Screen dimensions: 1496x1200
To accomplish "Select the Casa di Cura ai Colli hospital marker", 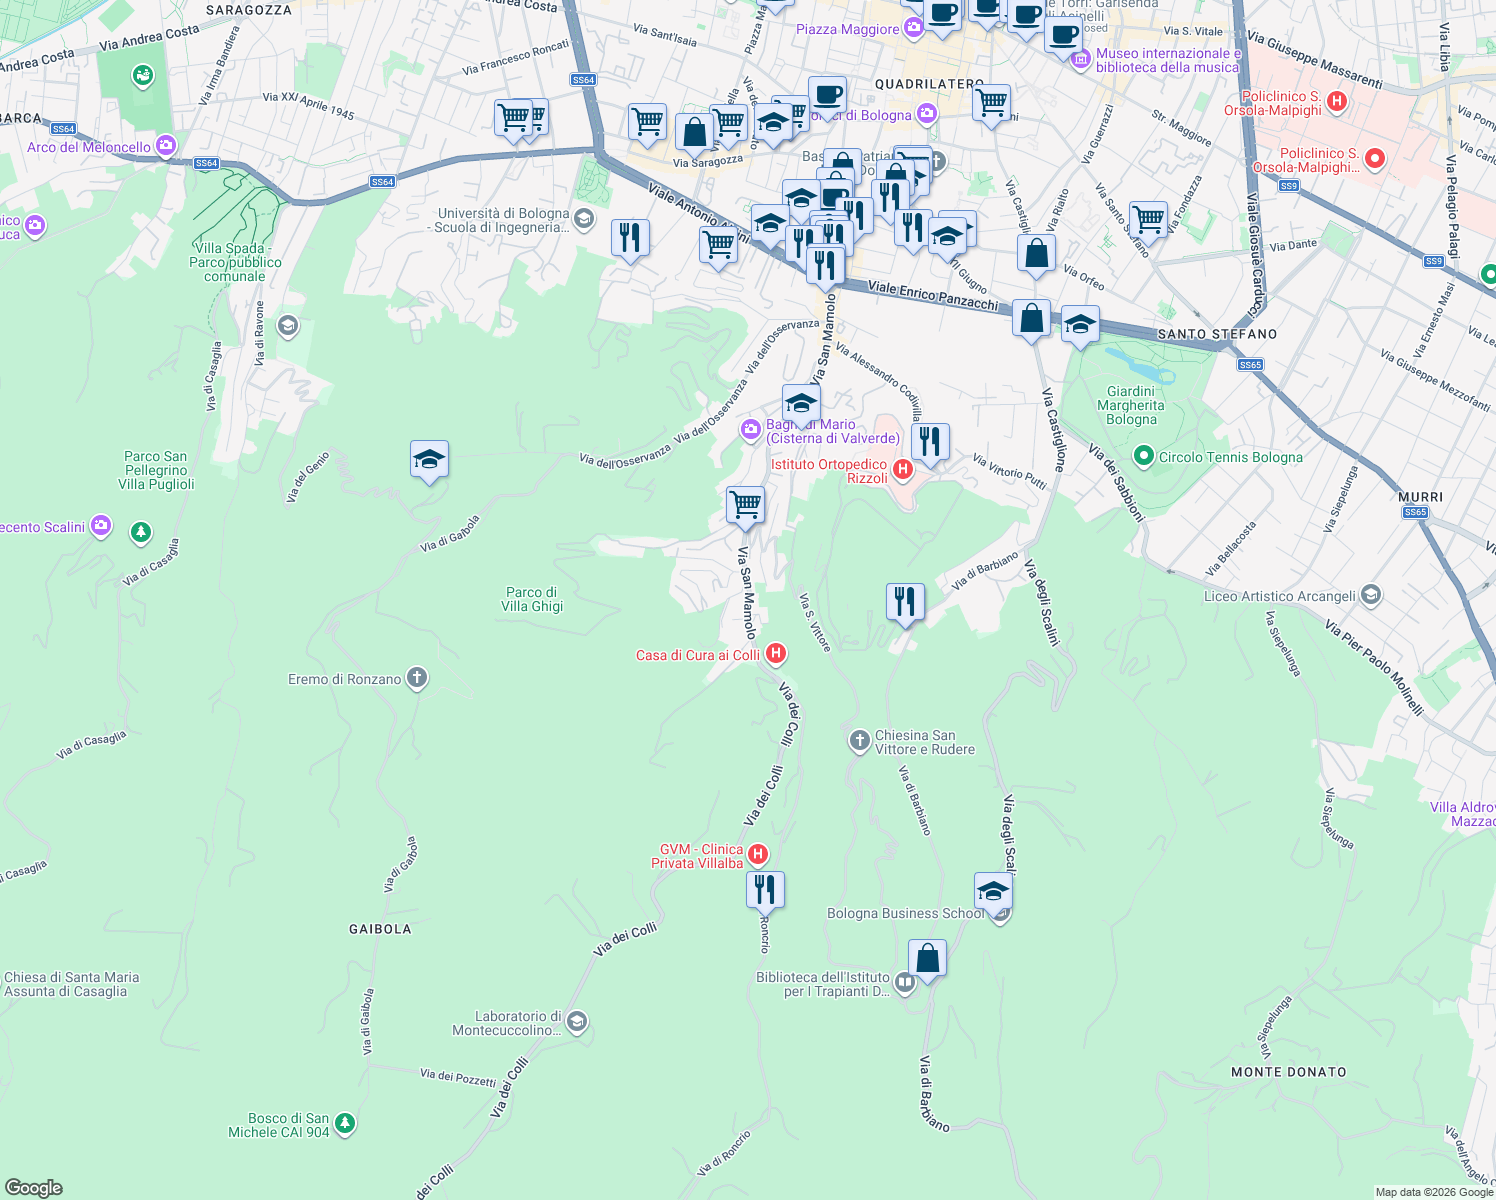I will pos(777,653).
